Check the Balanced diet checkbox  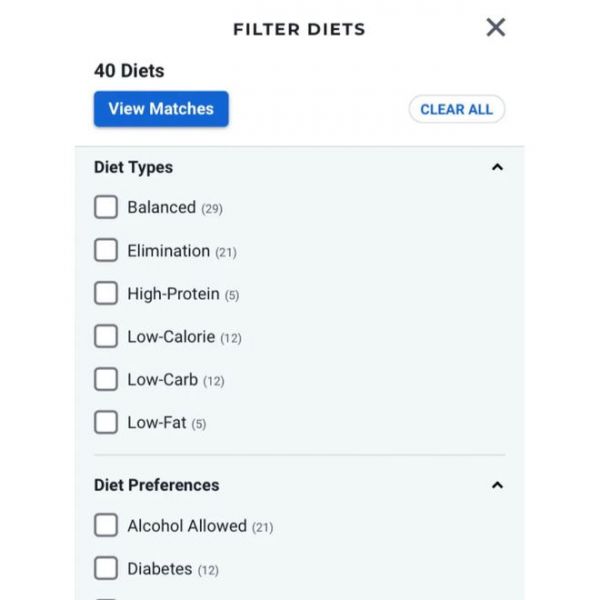(106, 207)
